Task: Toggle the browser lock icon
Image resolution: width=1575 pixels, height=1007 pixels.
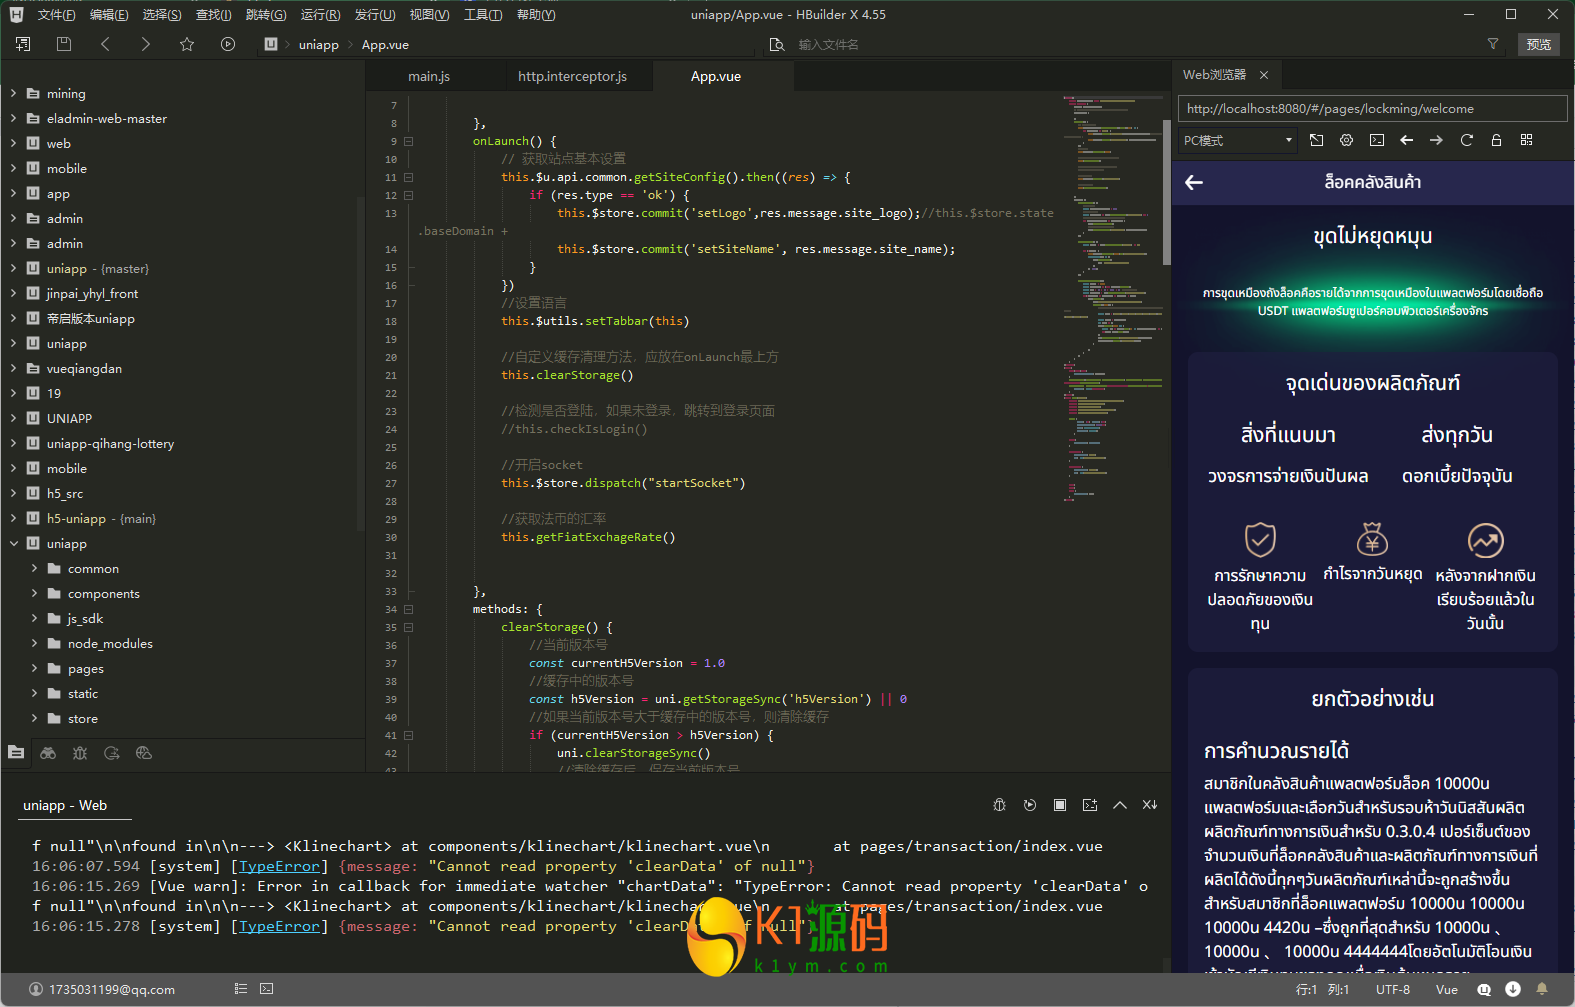Action: [x=1497, y=140]
